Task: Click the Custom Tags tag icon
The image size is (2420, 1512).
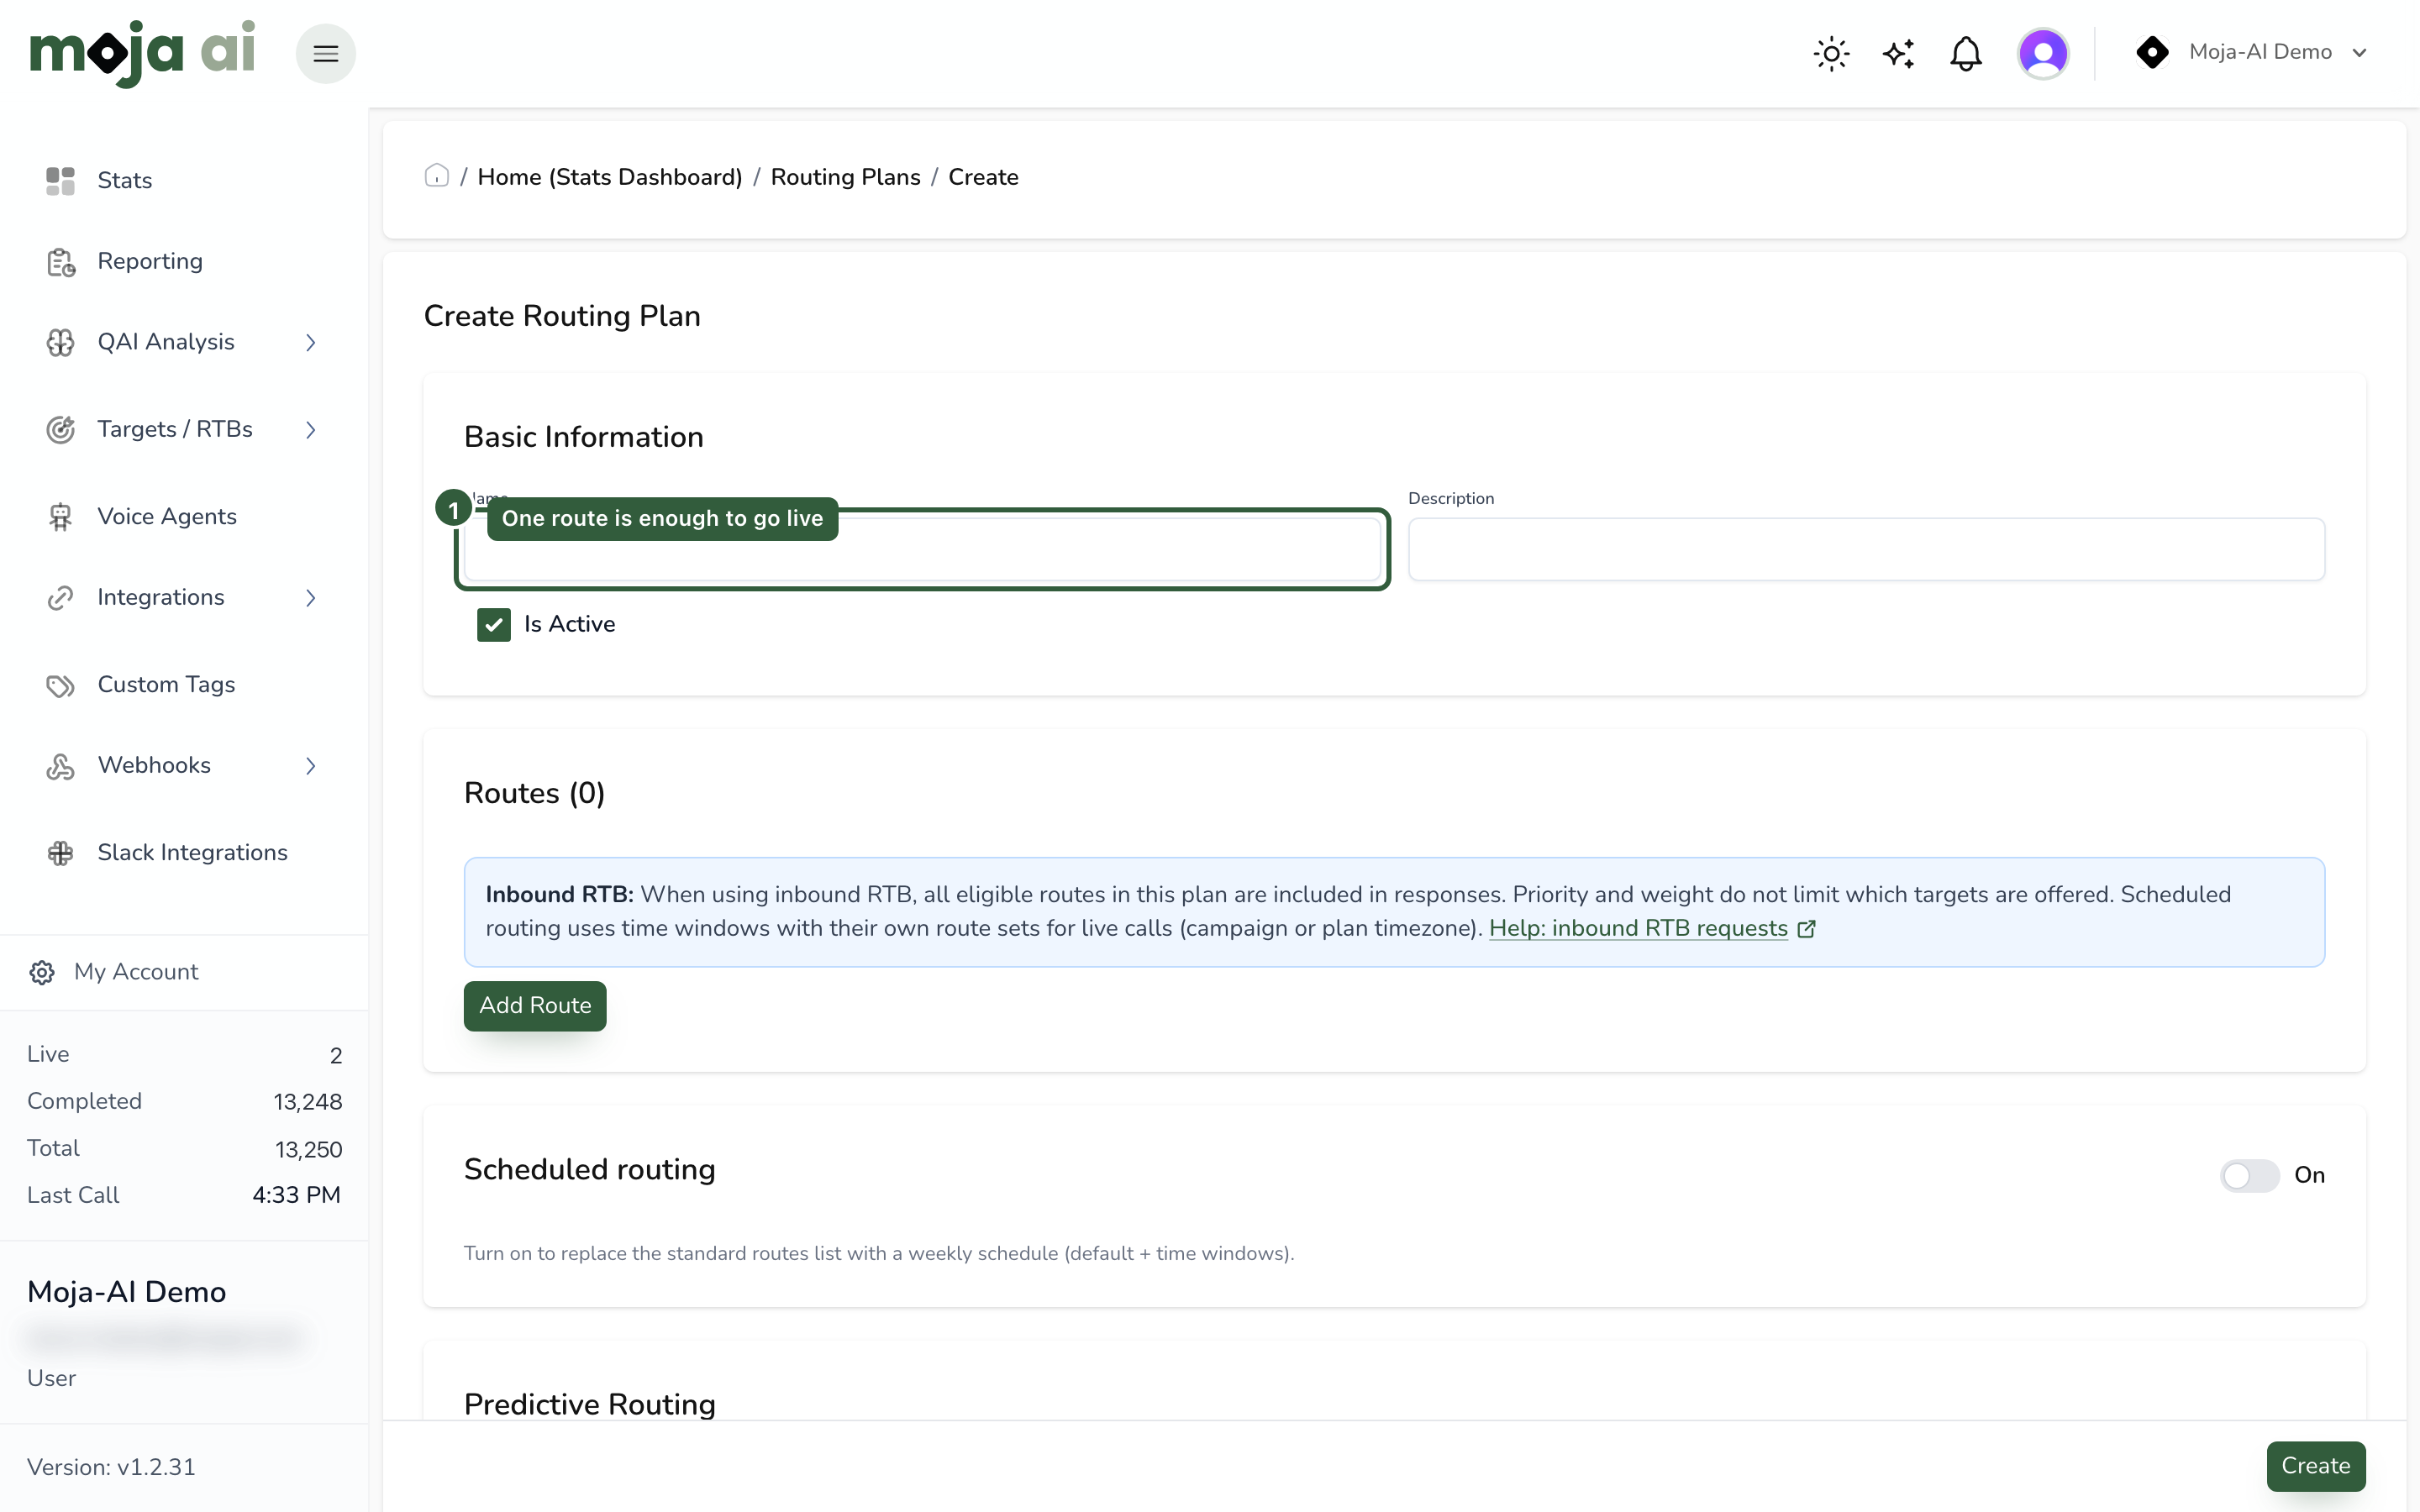Action: pos(60,685)
